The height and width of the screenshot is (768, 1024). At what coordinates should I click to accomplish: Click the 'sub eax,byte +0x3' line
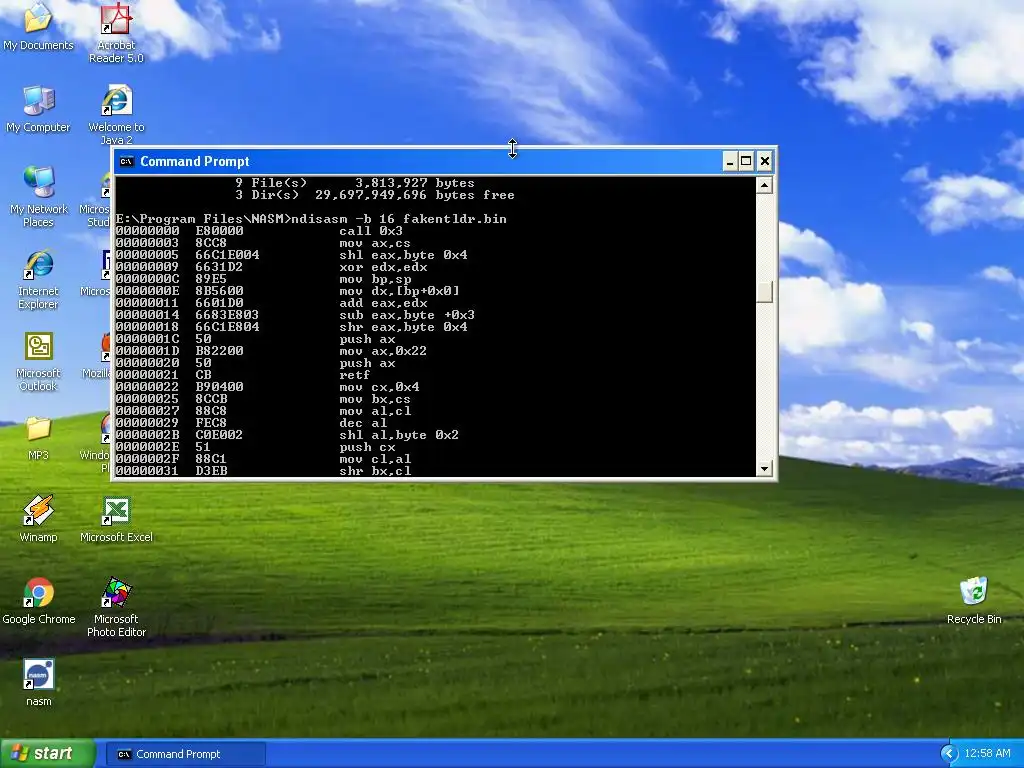pos(295,315)
